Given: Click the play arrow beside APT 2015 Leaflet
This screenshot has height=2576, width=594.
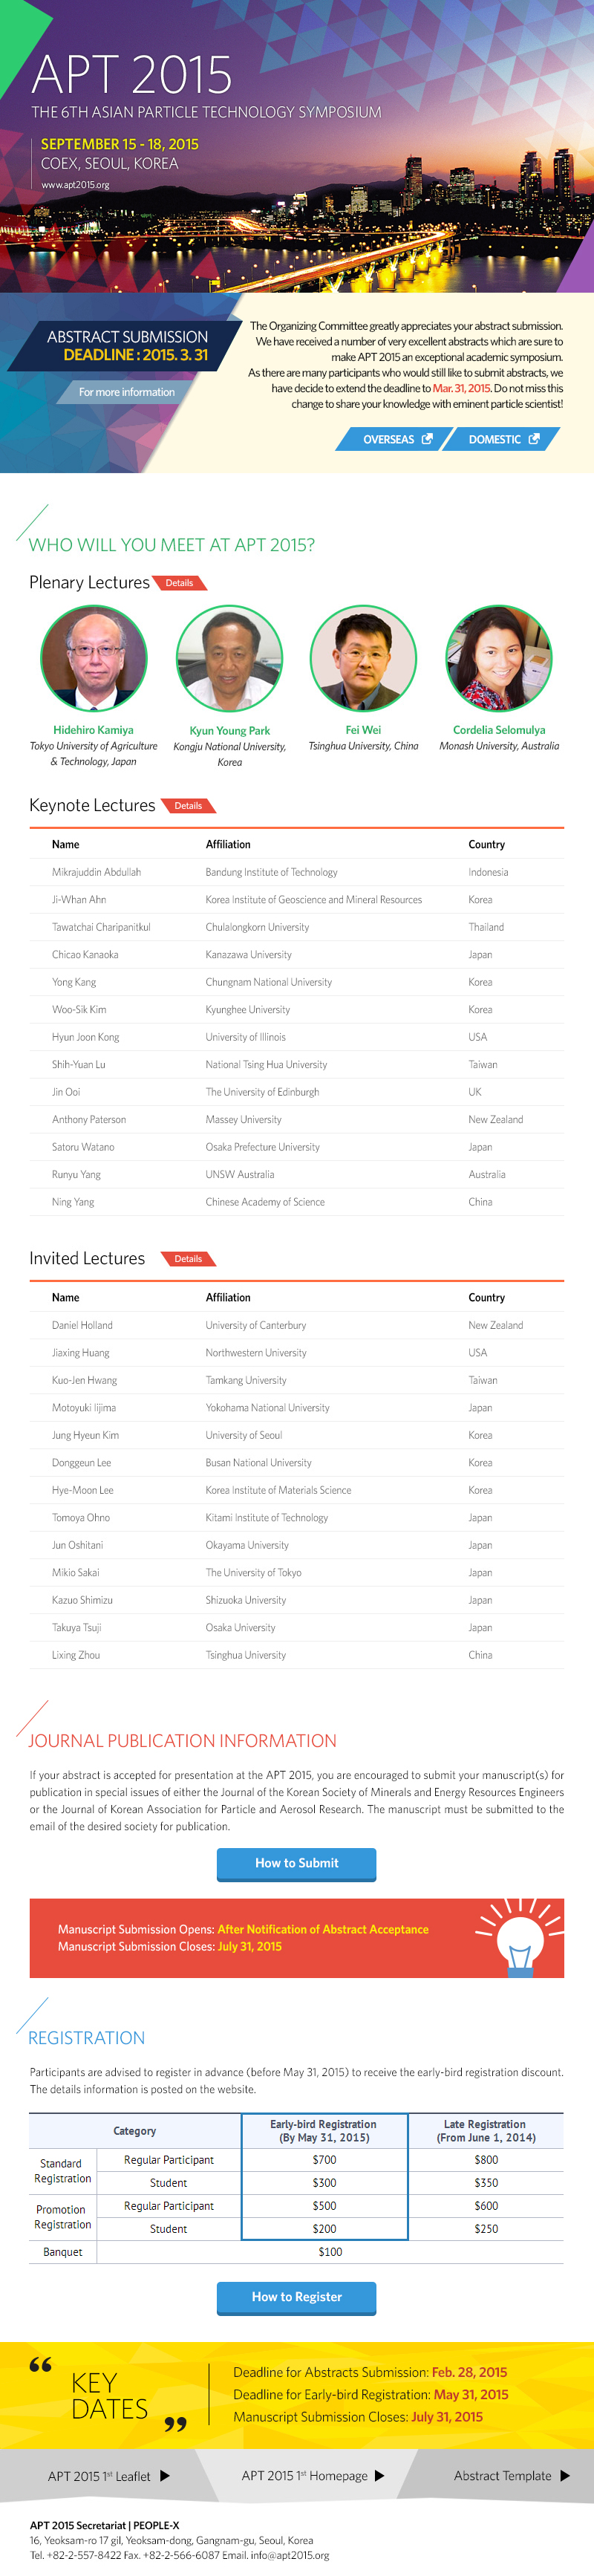Looking at the screenshot, I should click(166, 2476).
